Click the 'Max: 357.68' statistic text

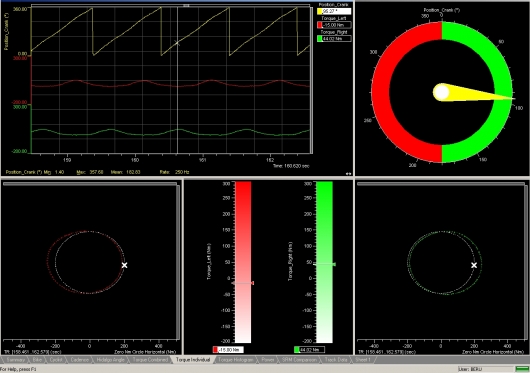[x=90, y=172]
